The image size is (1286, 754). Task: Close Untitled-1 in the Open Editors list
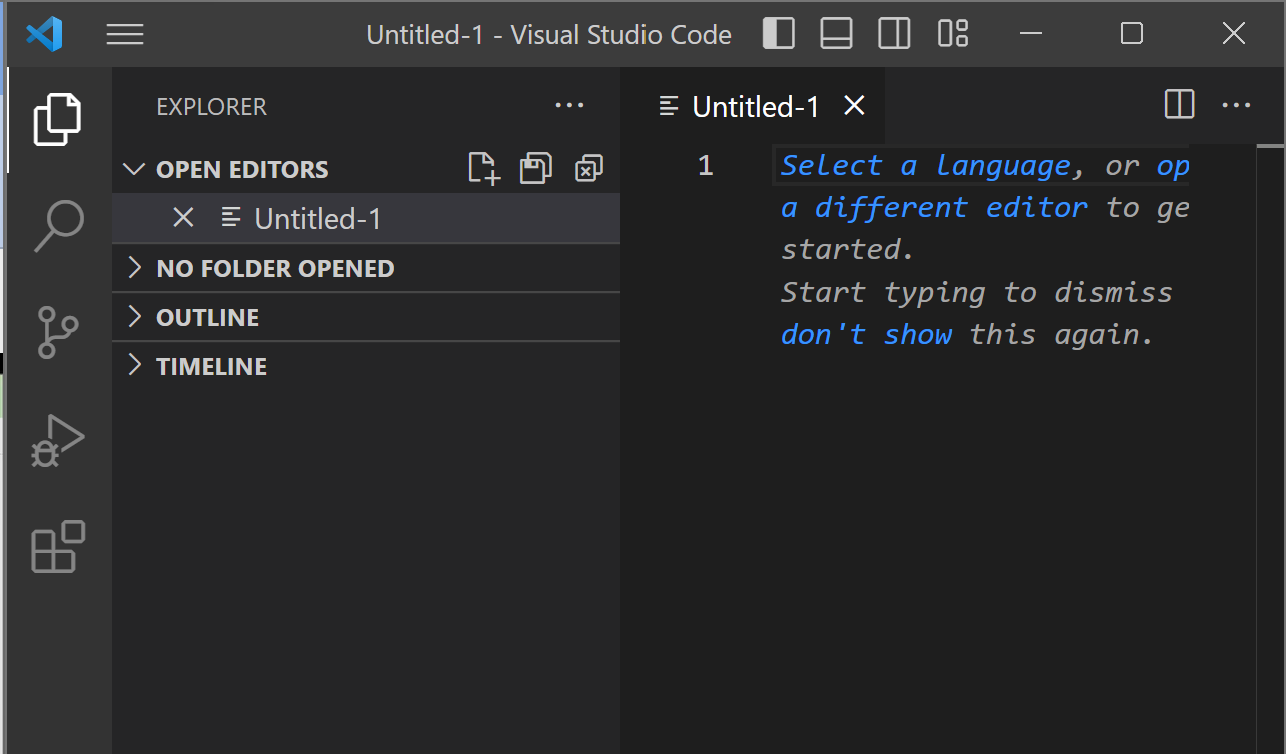click(x=183, y=218)
